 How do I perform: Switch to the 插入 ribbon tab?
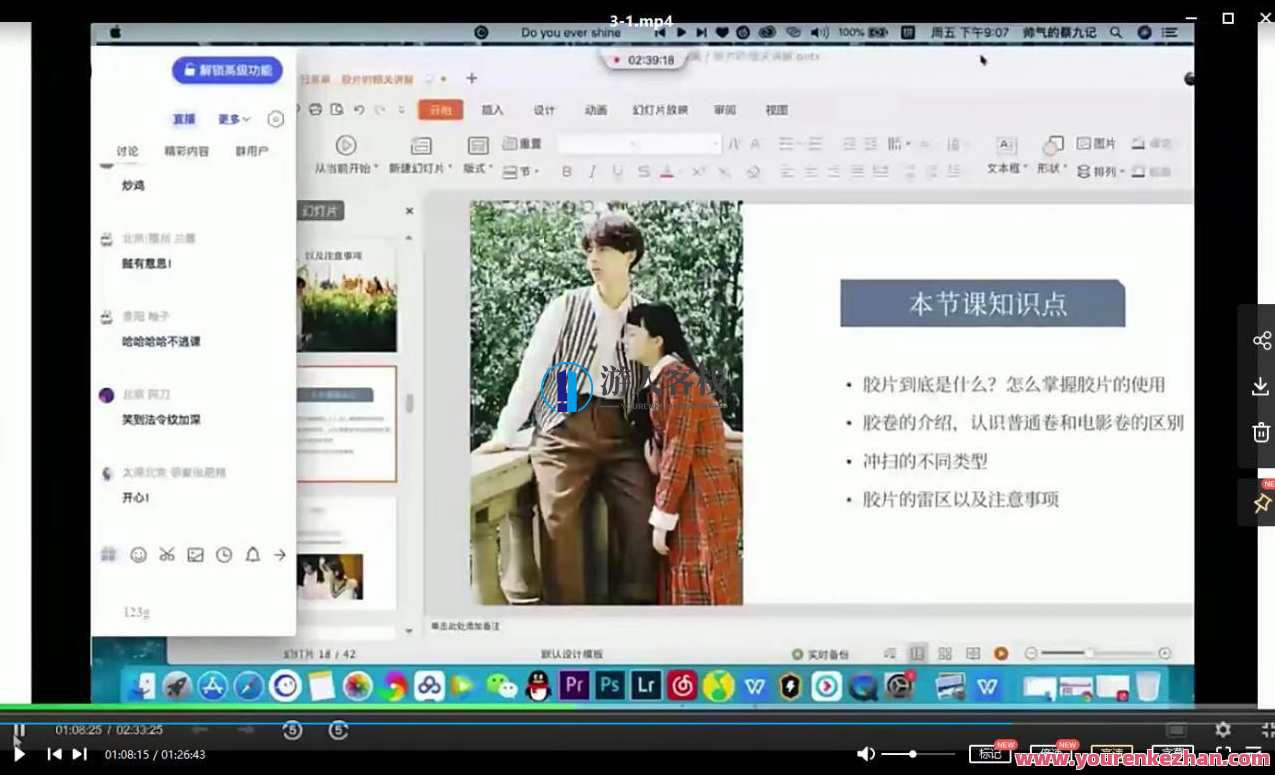pos(491,110)
